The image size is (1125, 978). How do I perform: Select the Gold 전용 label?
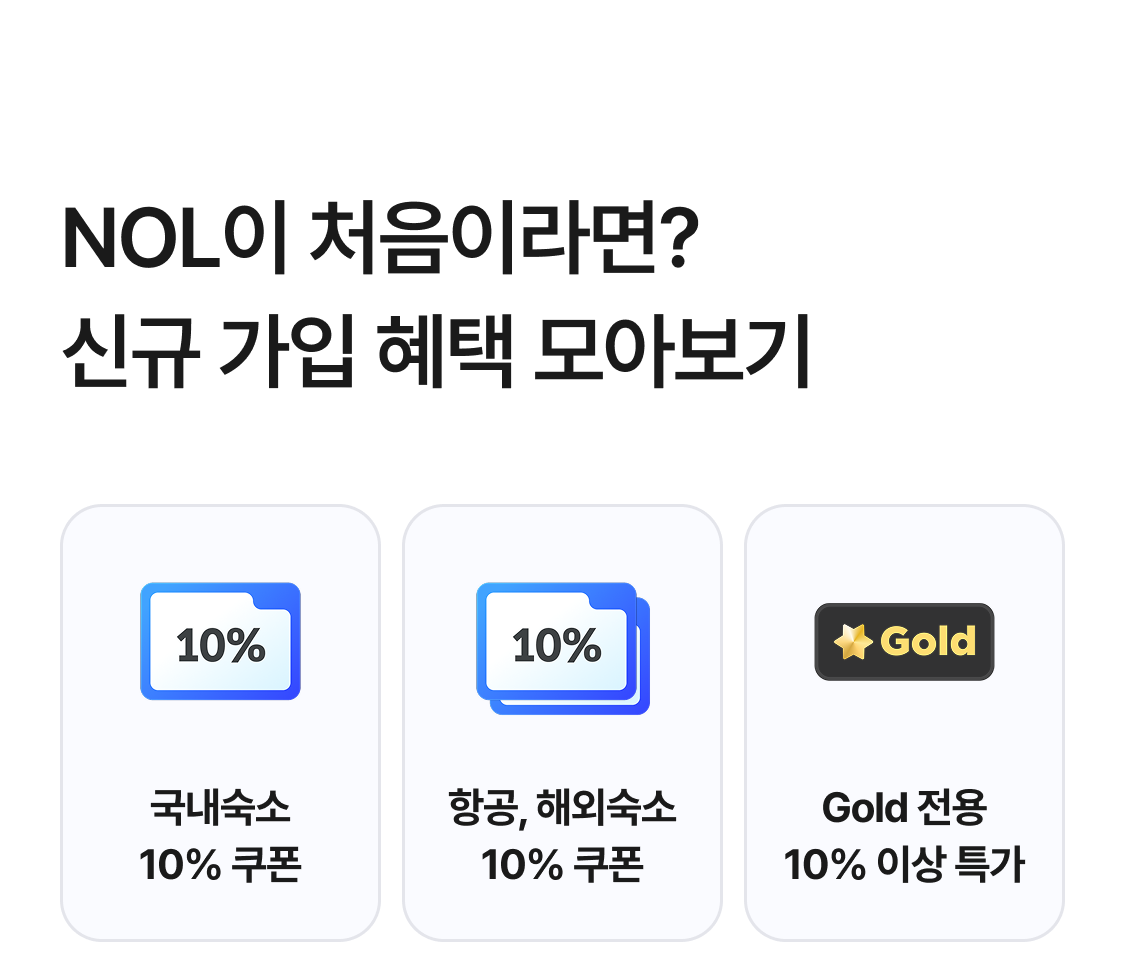click(x=904, y=807)
